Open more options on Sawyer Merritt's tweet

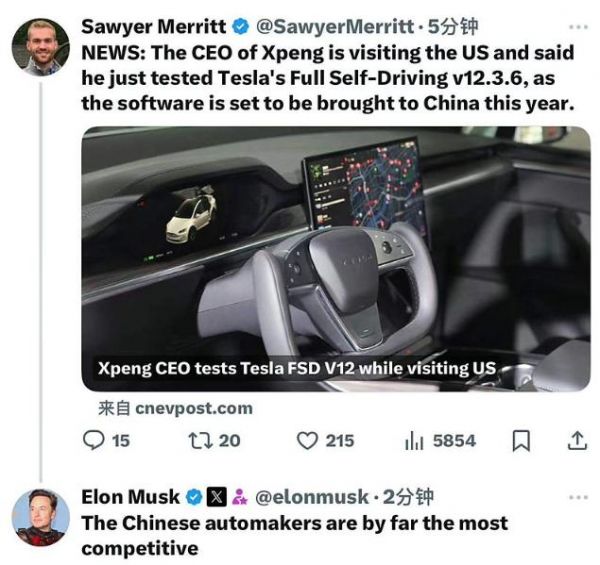(x=578, y=27)
